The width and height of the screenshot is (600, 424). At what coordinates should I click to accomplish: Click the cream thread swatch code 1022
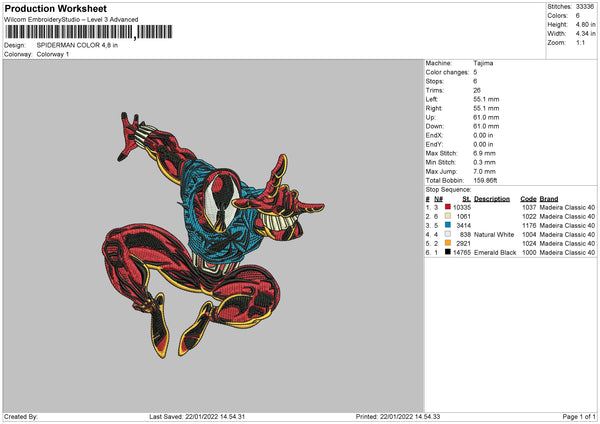pos(447,216)
